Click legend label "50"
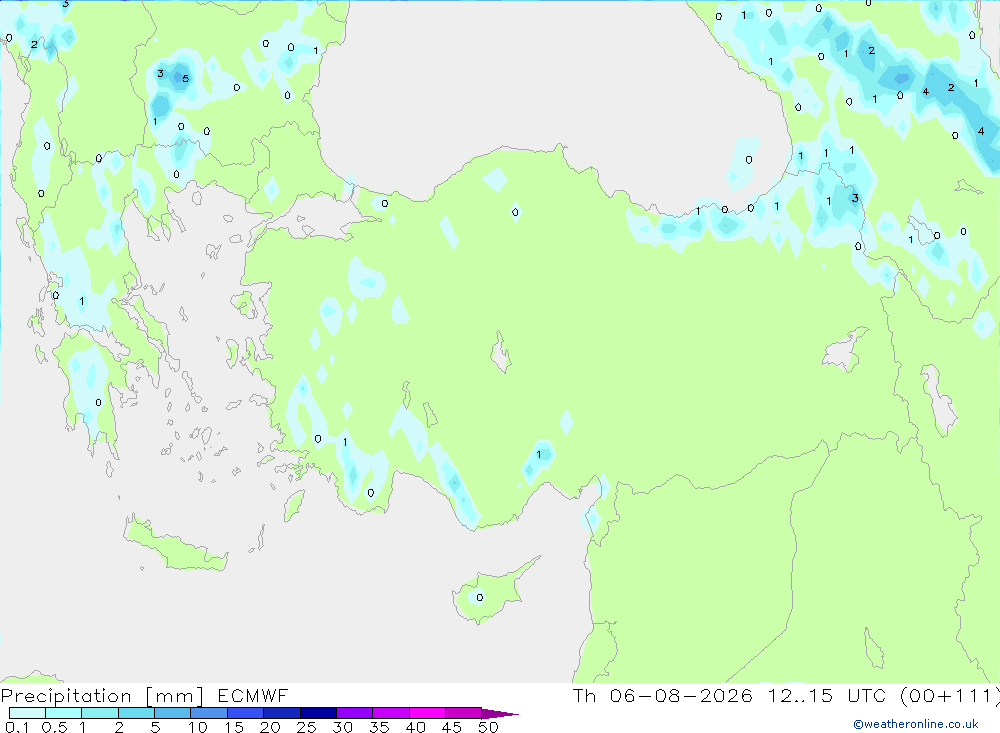The width and height of the screenshot is (1000, 733). [489, 727]
